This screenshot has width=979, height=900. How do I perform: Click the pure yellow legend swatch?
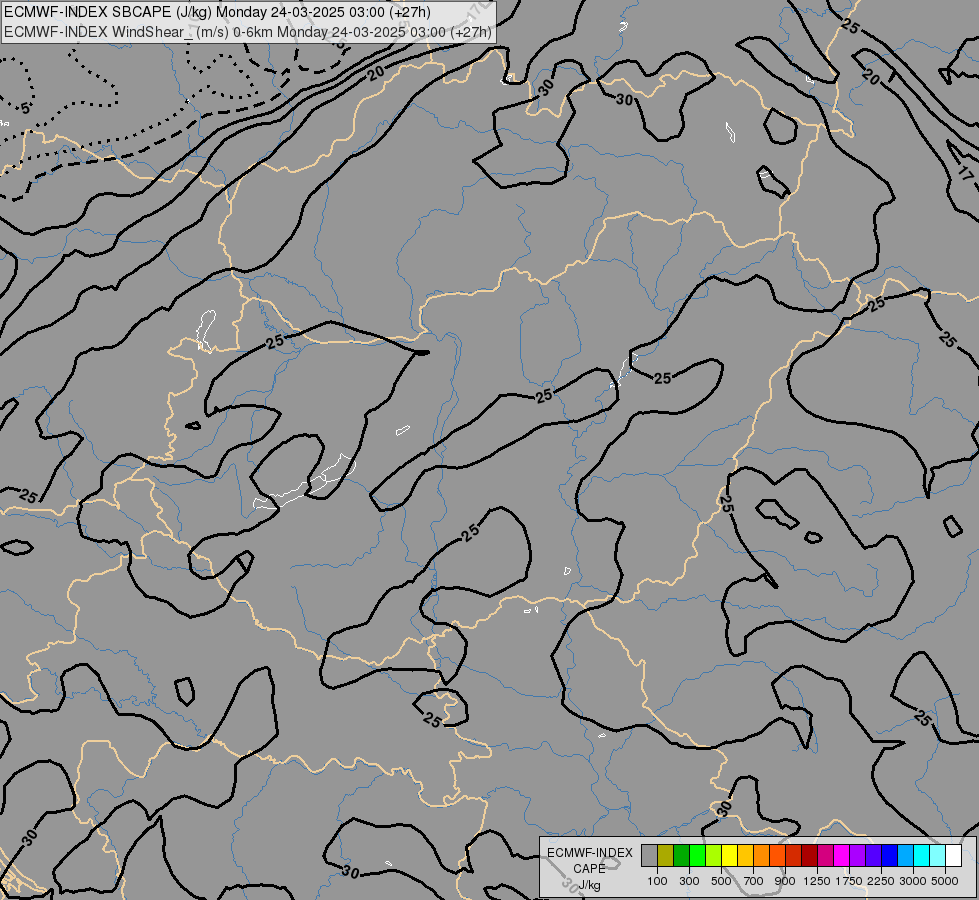[x=729, y=856]
